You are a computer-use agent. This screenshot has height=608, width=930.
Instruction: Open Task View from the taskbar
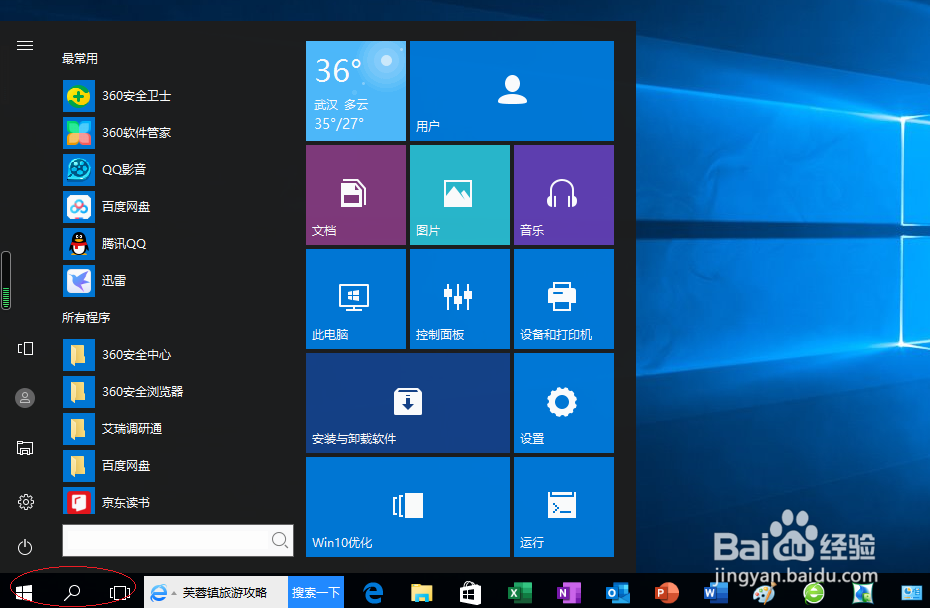(x=120, y=592)
